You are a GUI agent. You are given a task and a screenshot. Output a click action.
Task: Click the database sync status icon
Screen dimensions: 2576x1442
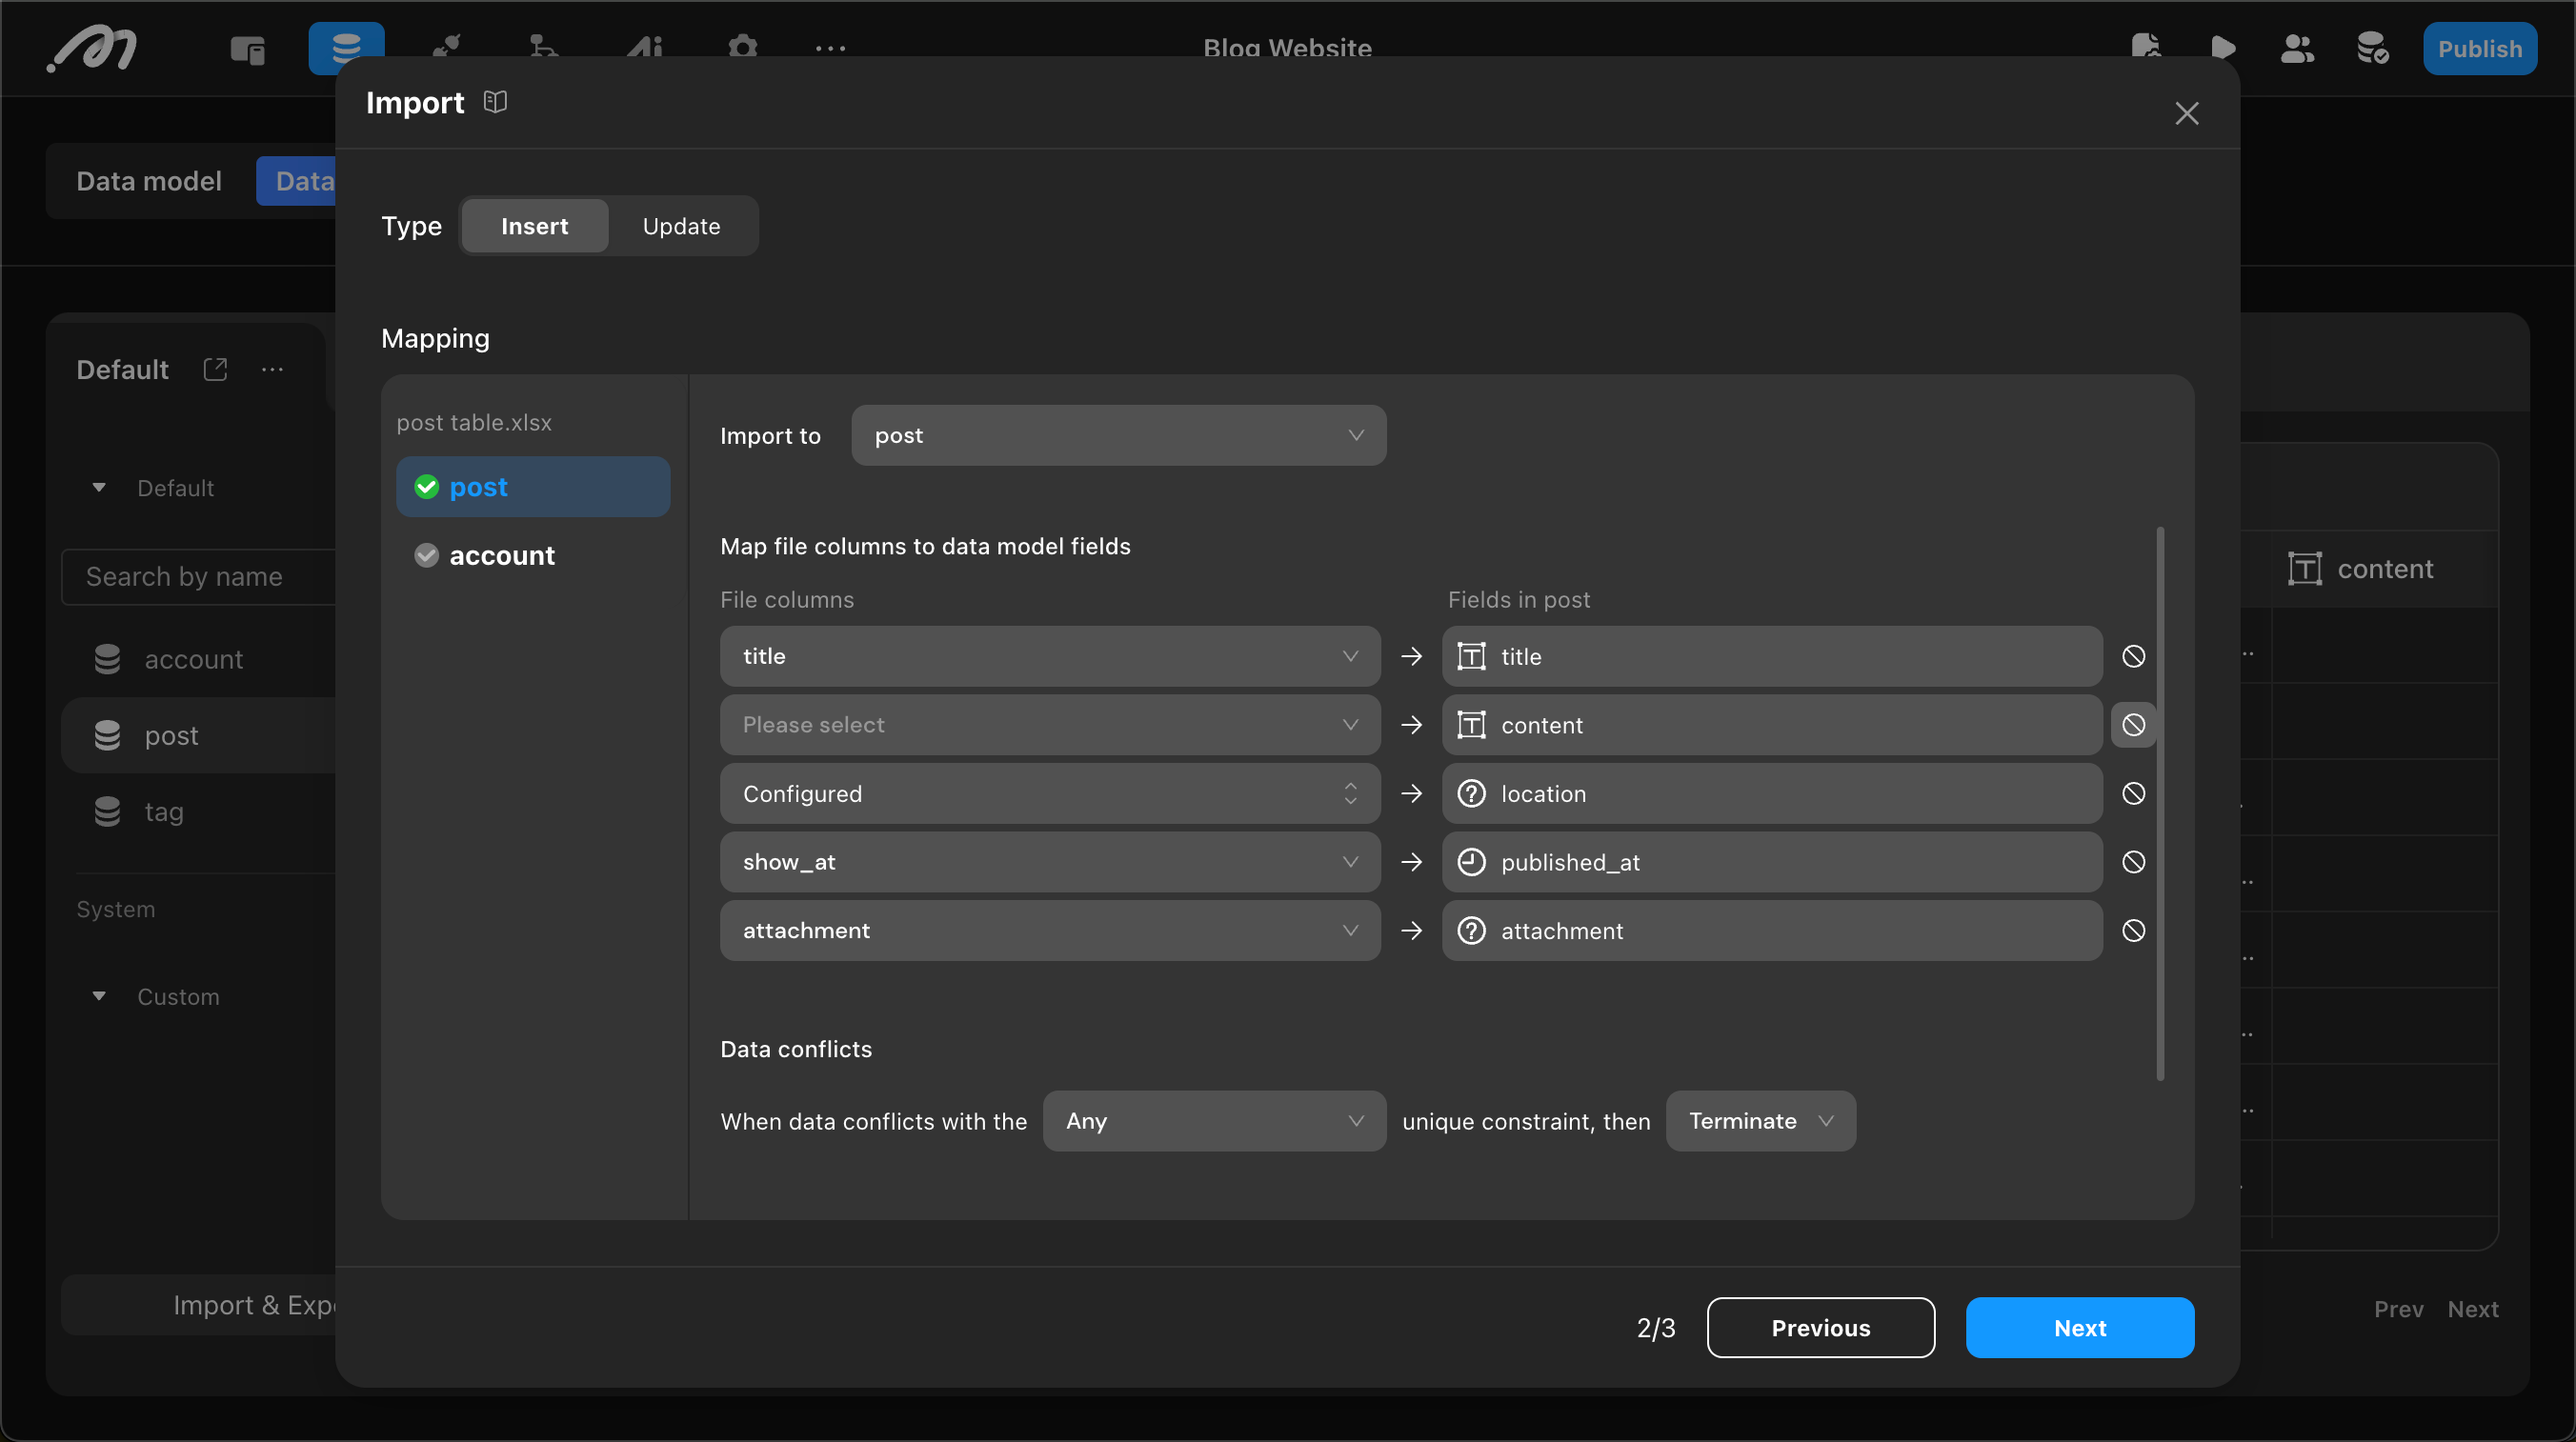2372,48
